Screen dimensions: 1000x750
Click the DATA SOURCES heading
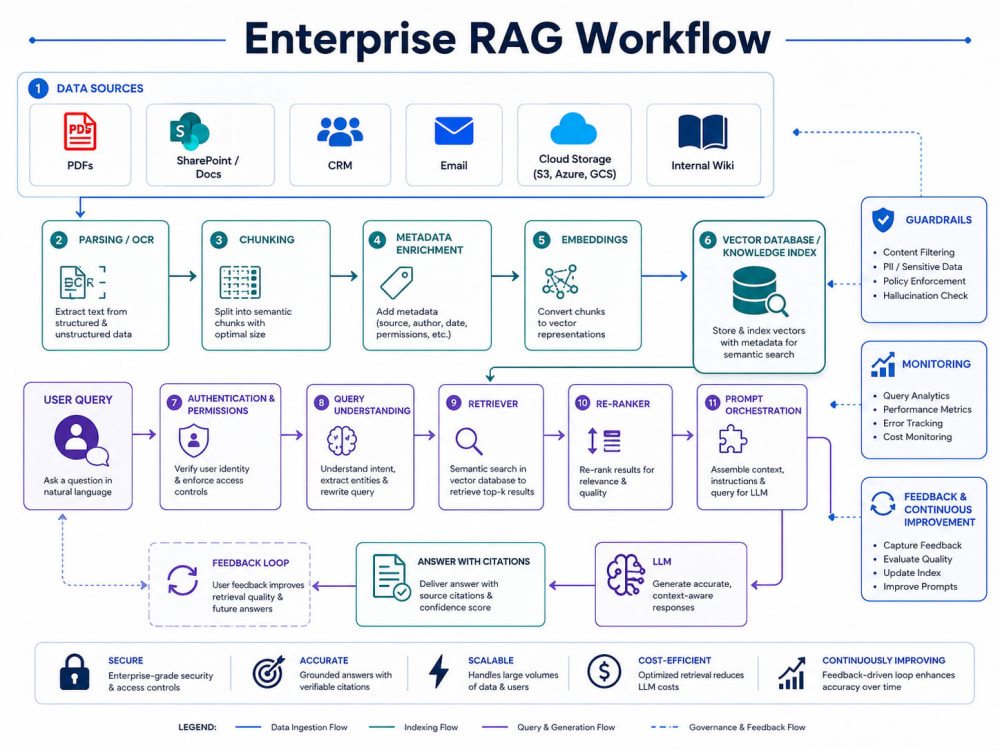100,89
